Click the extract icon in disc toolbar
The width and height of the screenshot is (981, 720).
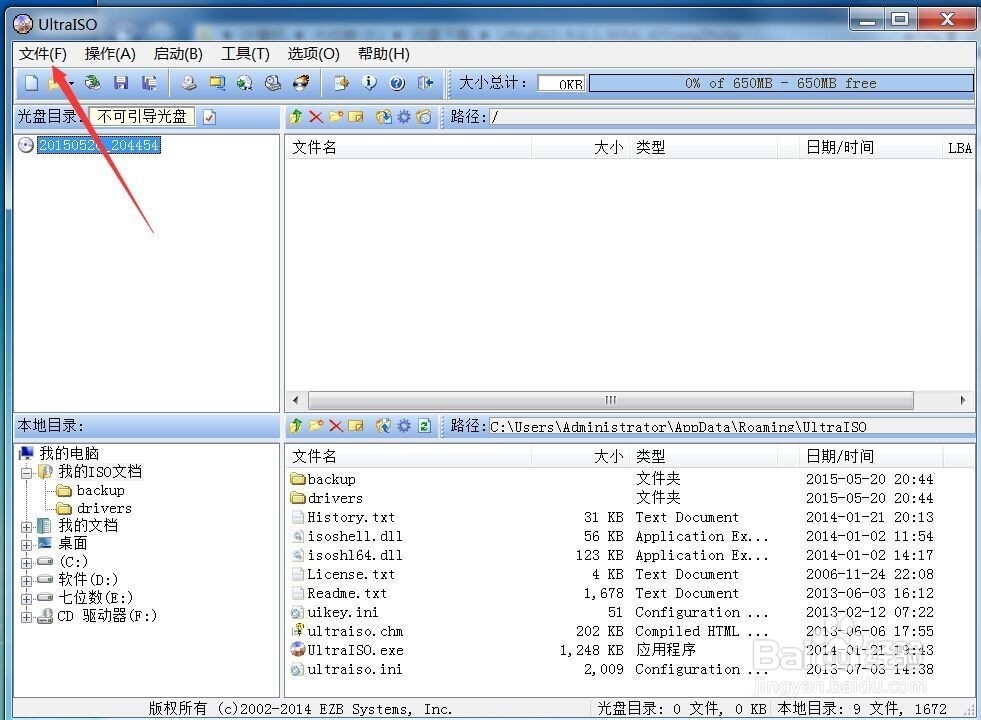[x=384, y=116]
